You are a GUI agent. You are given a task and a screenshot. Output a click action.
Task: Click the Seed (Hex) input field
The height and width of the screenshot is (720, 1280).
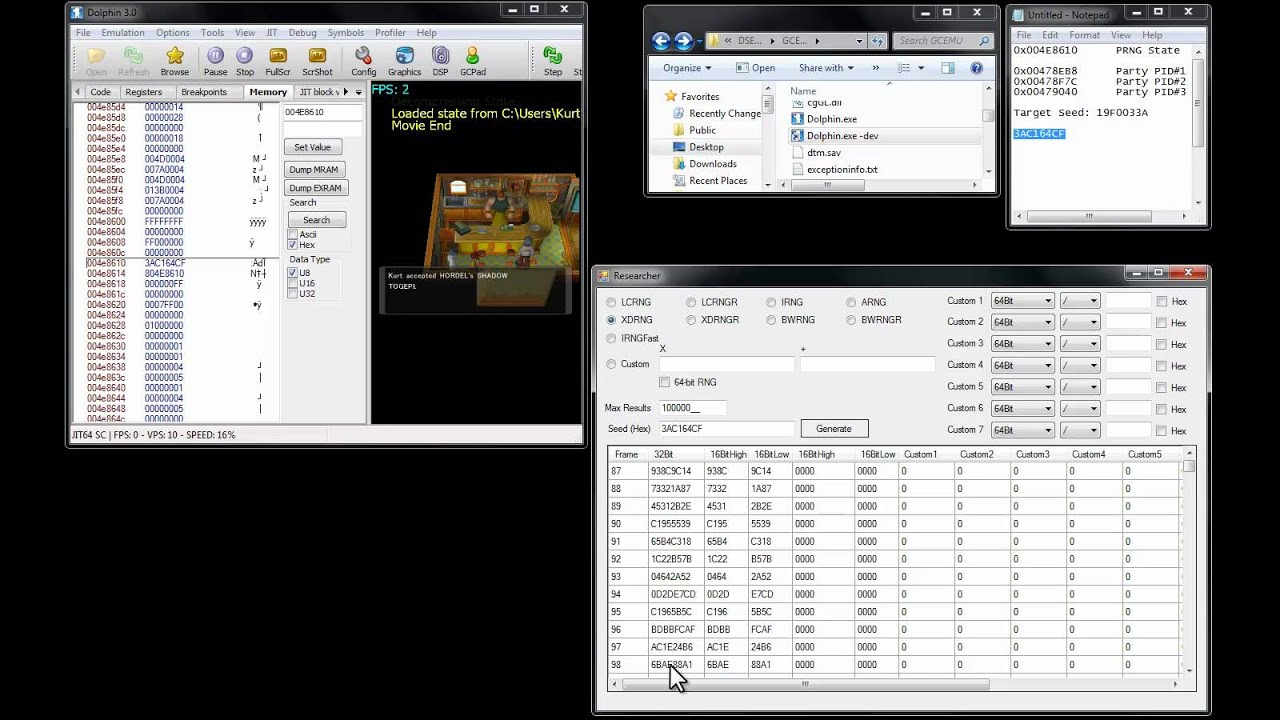(726, 429)
